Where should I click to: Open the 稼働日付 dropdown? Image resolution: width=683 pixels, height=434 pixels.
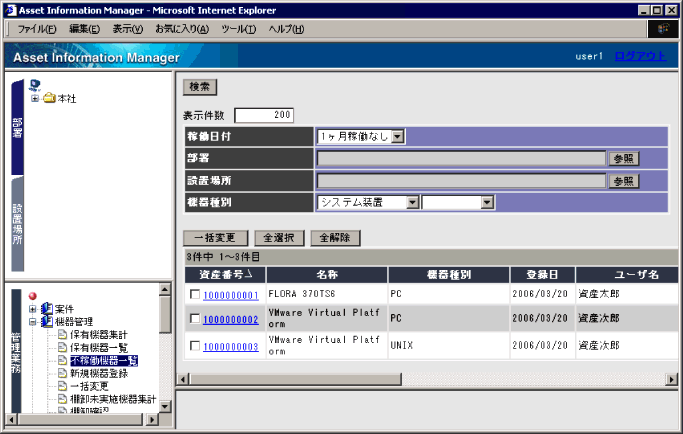[x=397, y=136]
